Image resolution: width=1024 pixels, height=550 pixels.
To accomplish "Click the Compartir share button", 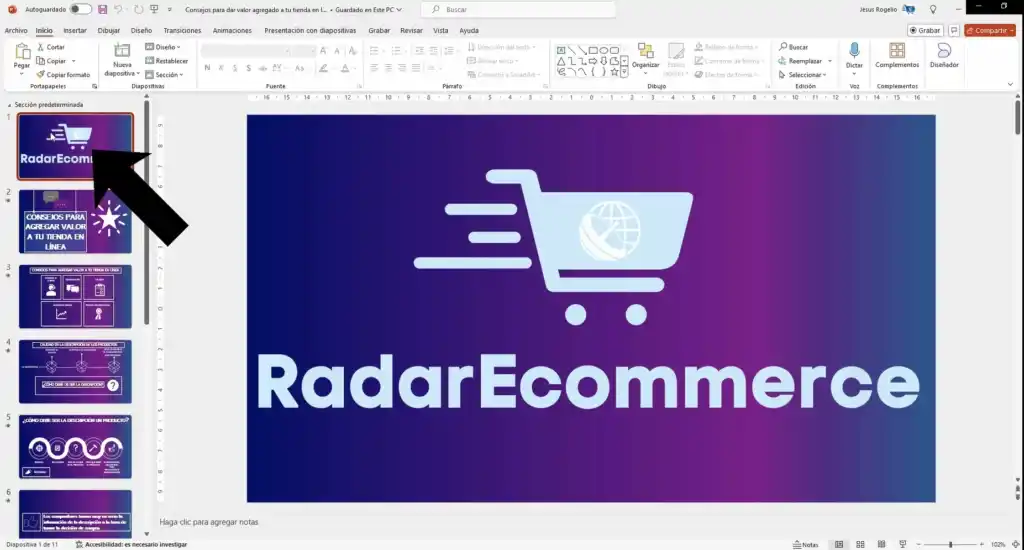I will pos(990,31).
